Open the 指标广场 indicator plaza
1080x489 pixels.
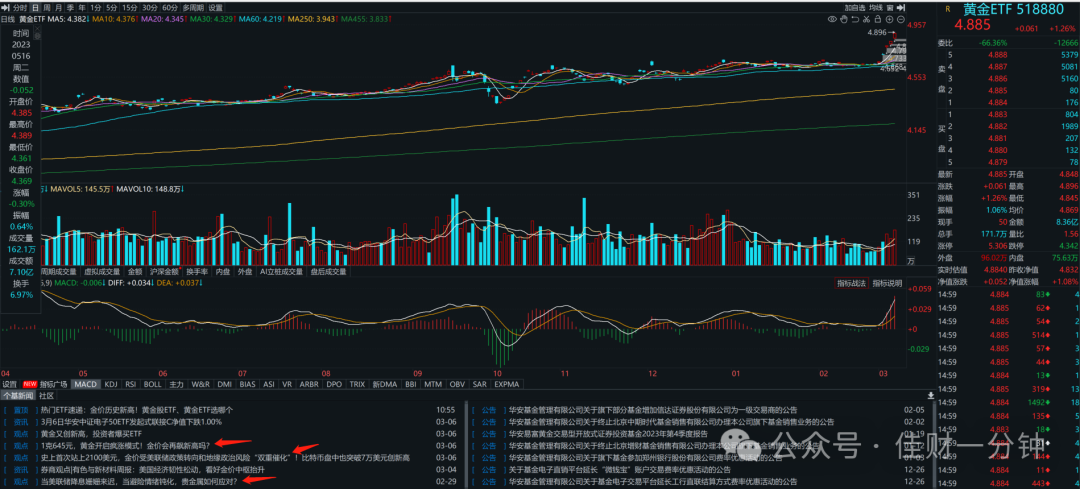pos(53,384)
